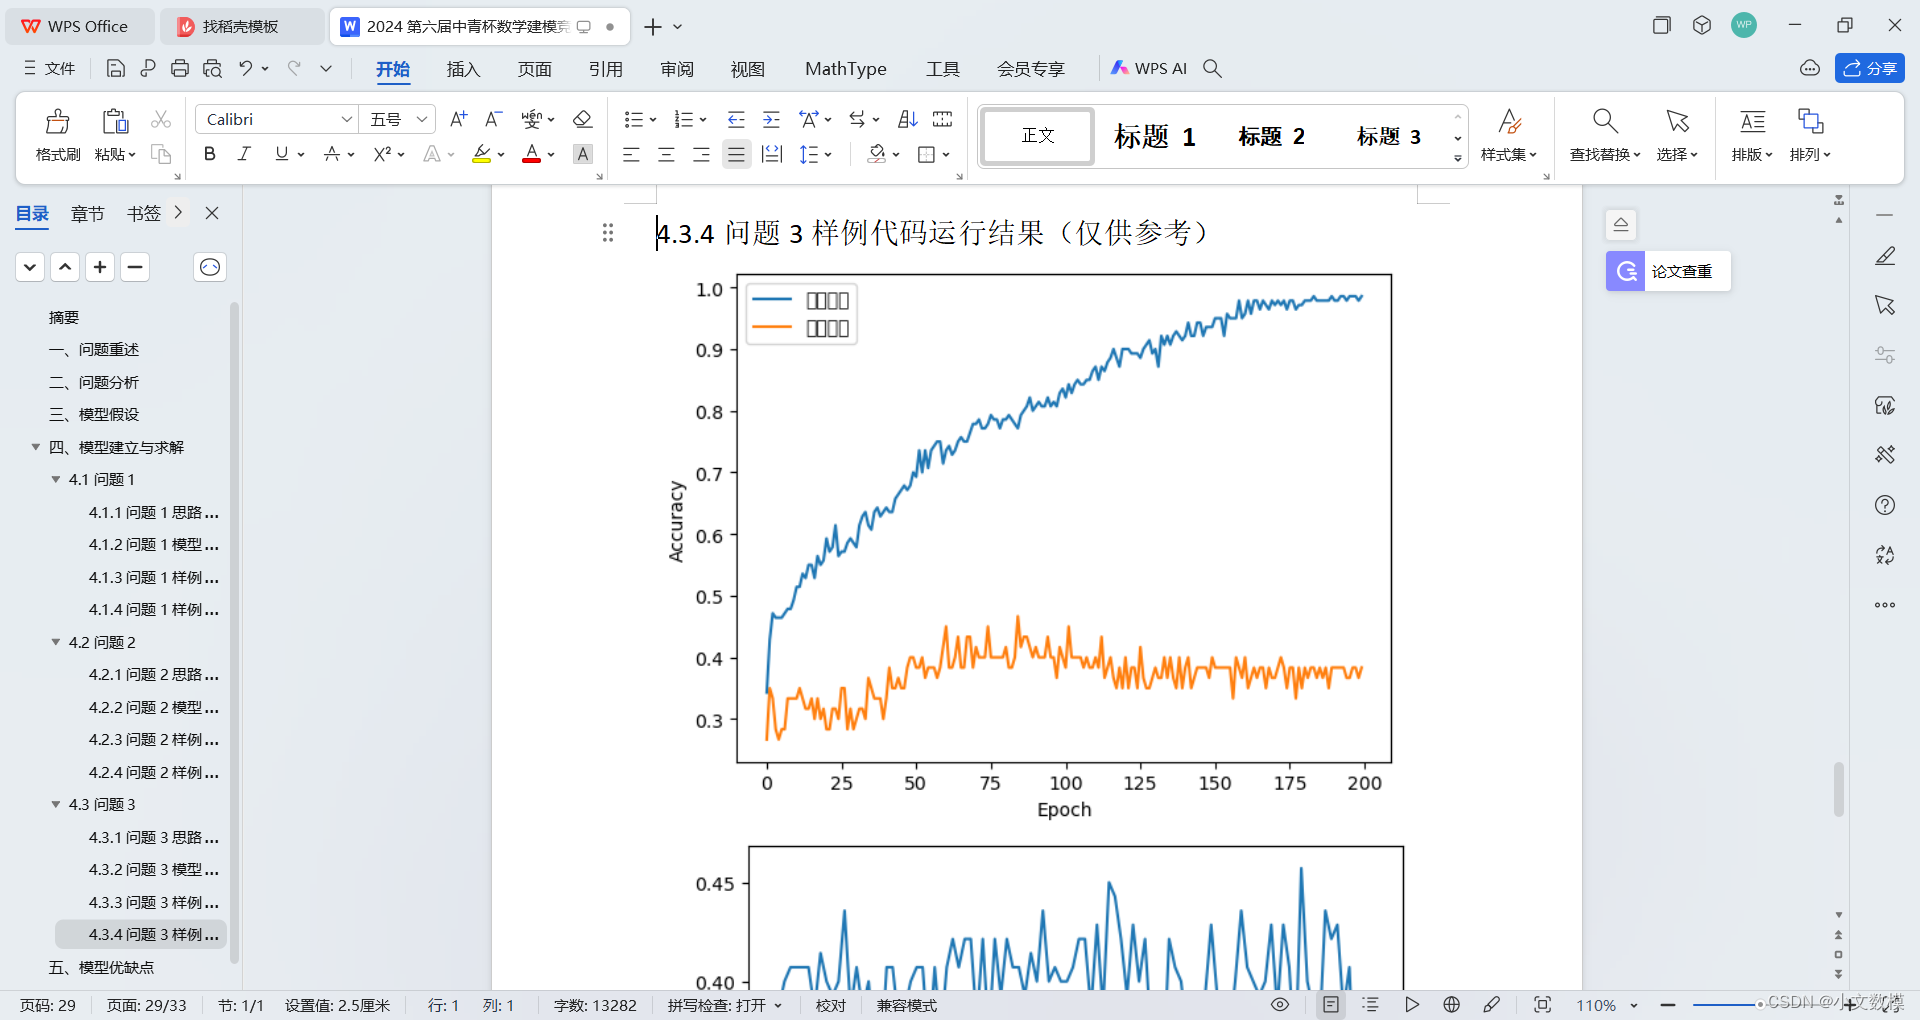Click the 分享 share button
1920x1020 pixels.
pyautogui.click(x=1869, y=68)
